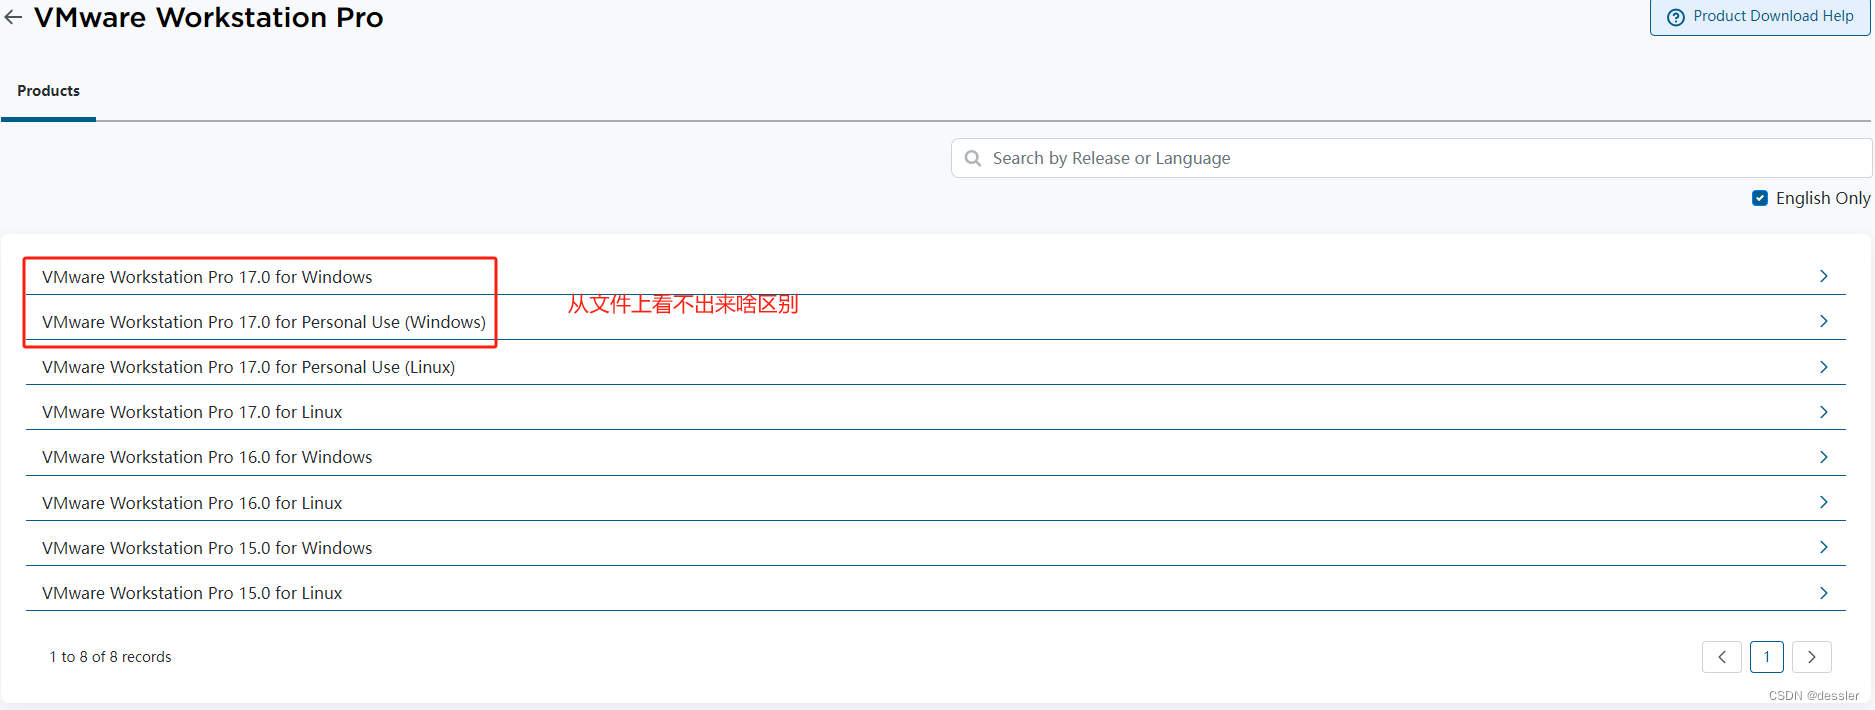
Task: Select page 1 in pagination
Action: 1767,657
